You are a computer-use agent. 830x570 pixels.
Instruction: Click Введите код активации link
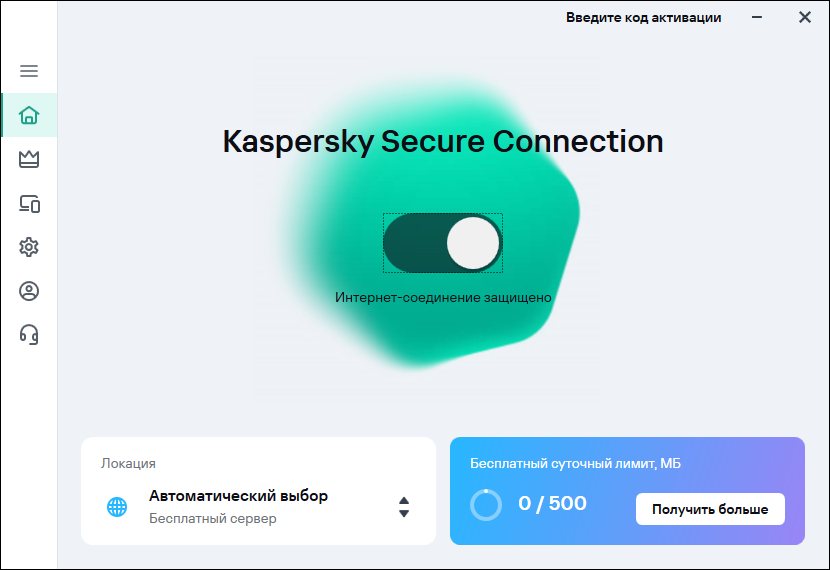[x=643, y=17]
